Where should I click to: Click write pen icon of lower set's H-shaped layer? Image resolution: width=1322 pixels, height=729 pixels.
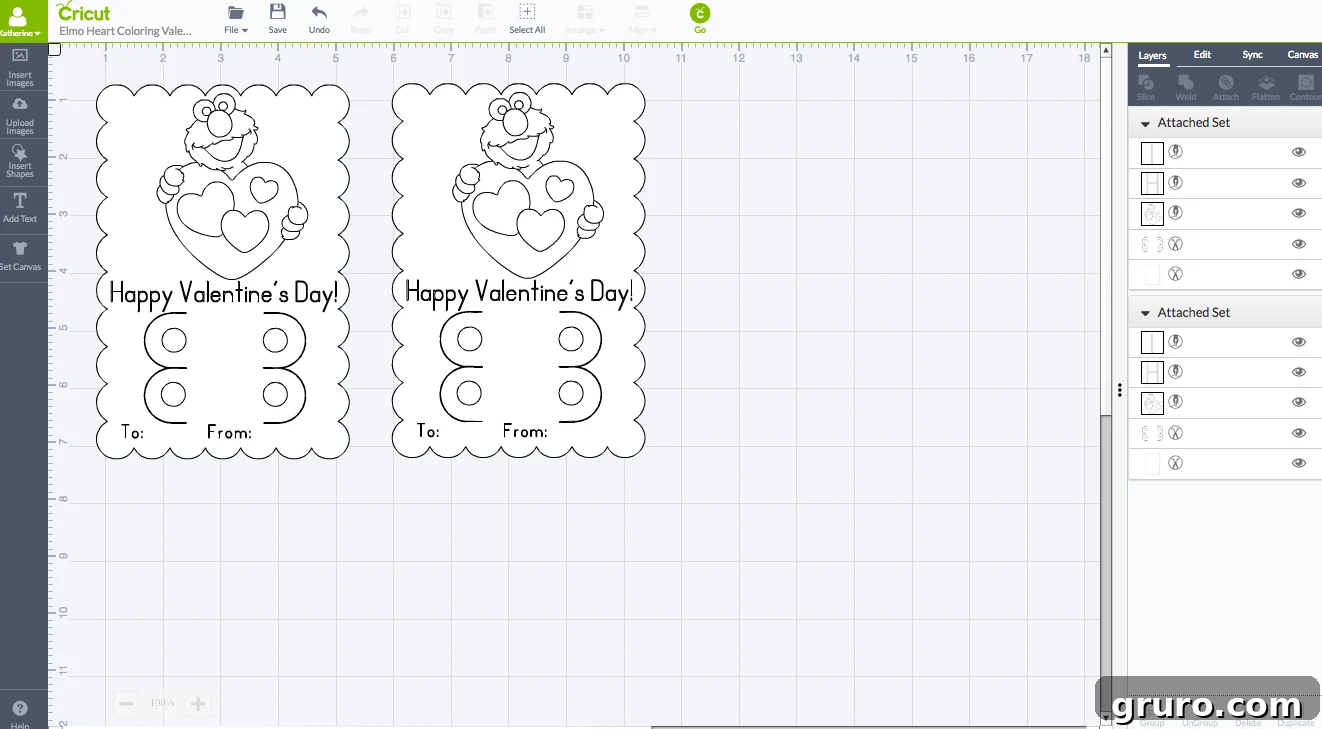(x=1176, y=372)
